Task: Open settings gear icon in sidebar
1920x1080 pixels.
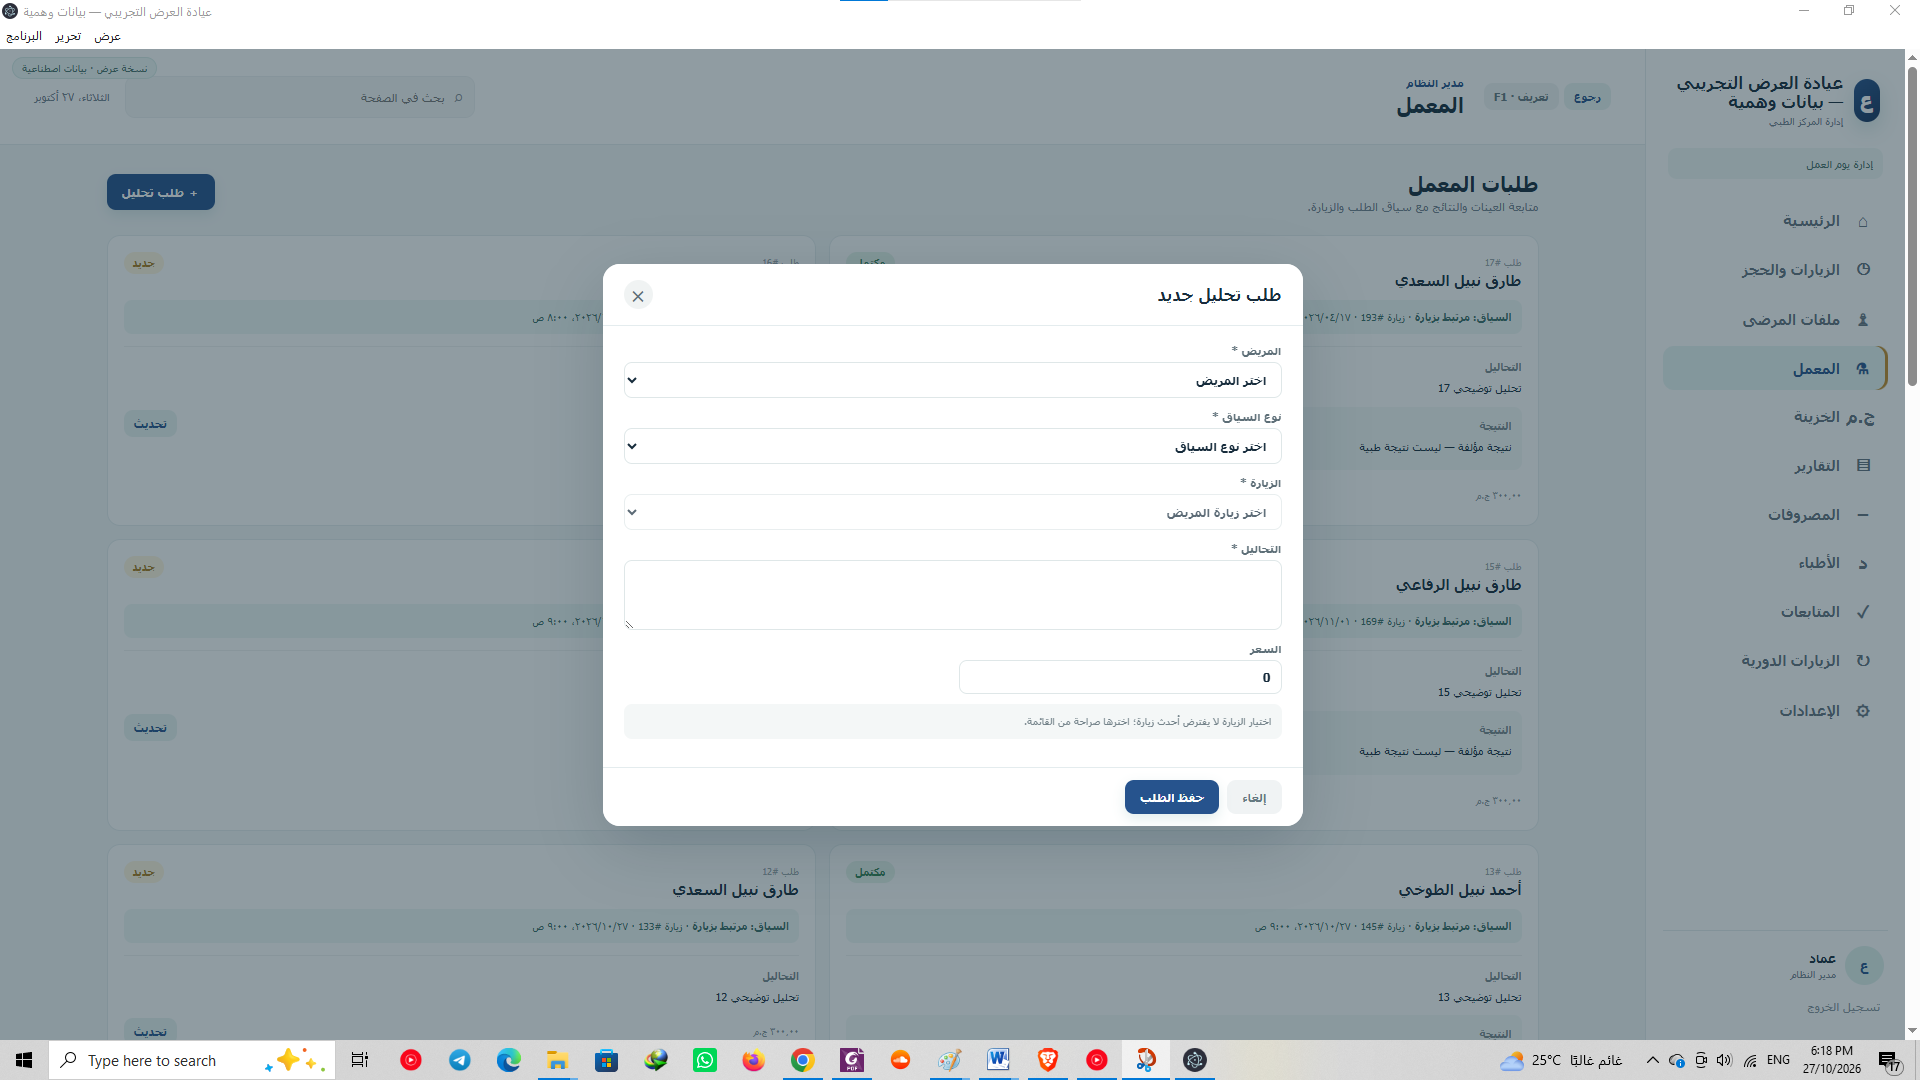Action: click(1863, 710)
